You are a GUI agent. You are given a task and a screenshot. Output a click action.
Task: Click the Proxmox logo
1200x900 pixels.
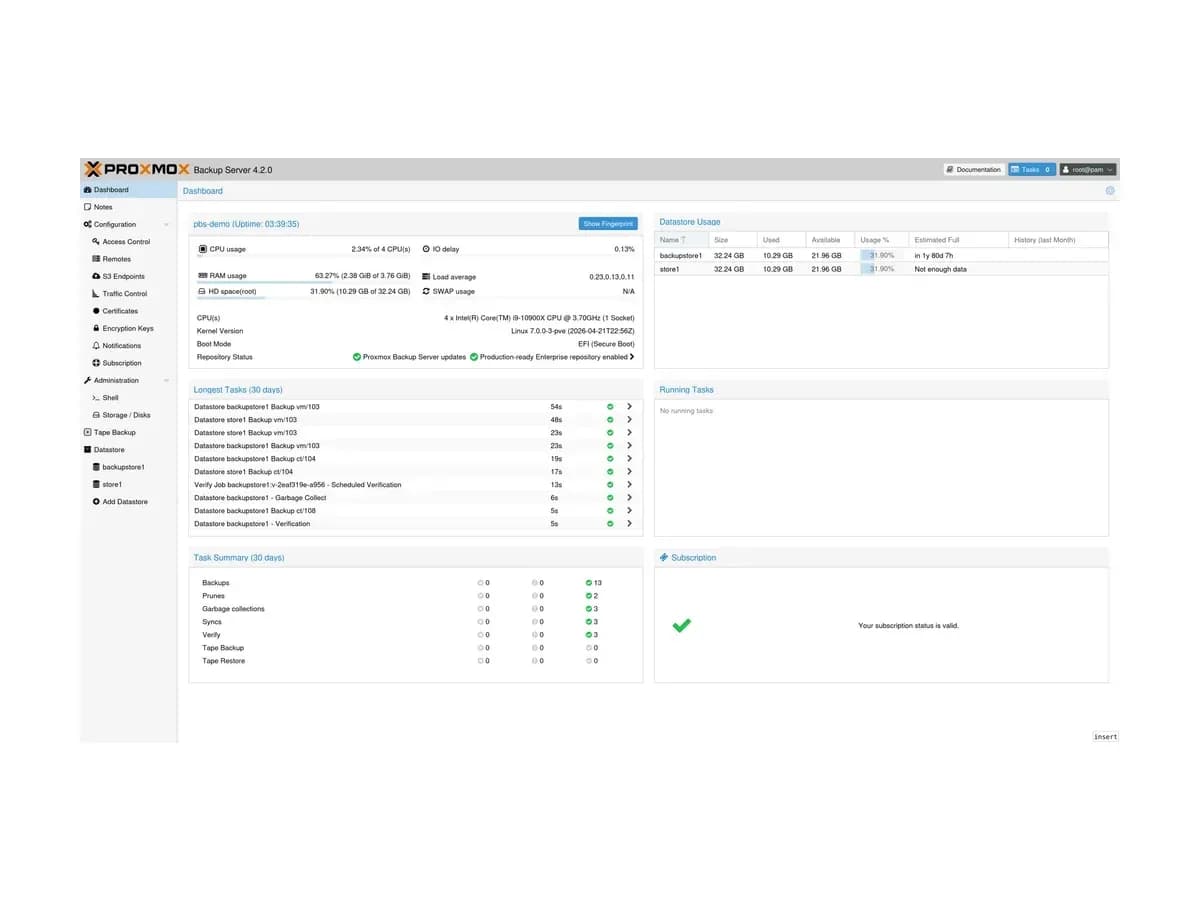click(x=137, y=169)
